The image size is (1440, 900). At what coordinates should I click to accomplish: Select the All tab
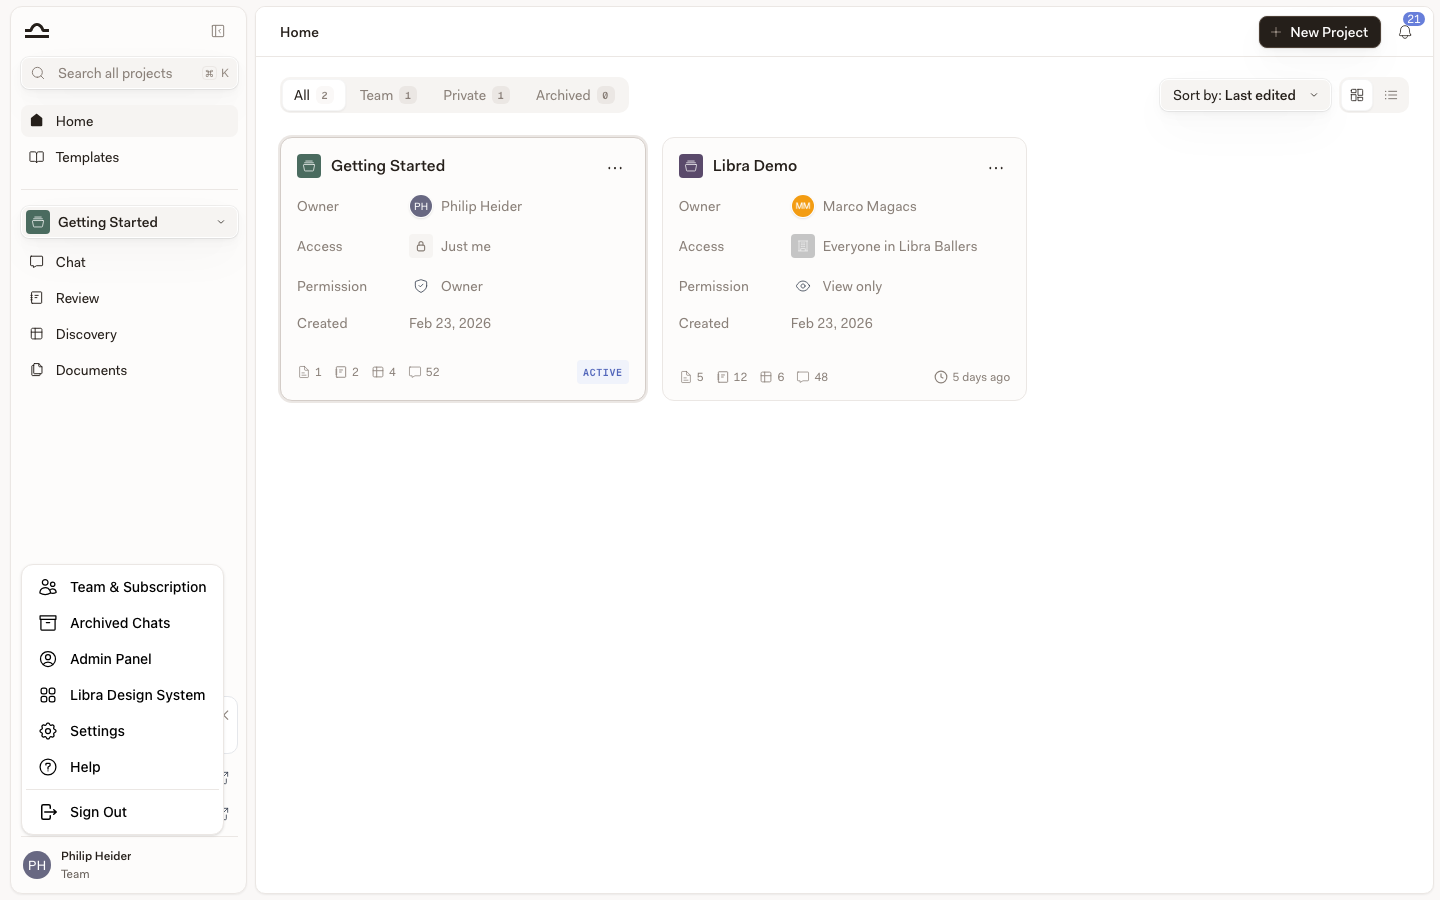pos(313,95)
